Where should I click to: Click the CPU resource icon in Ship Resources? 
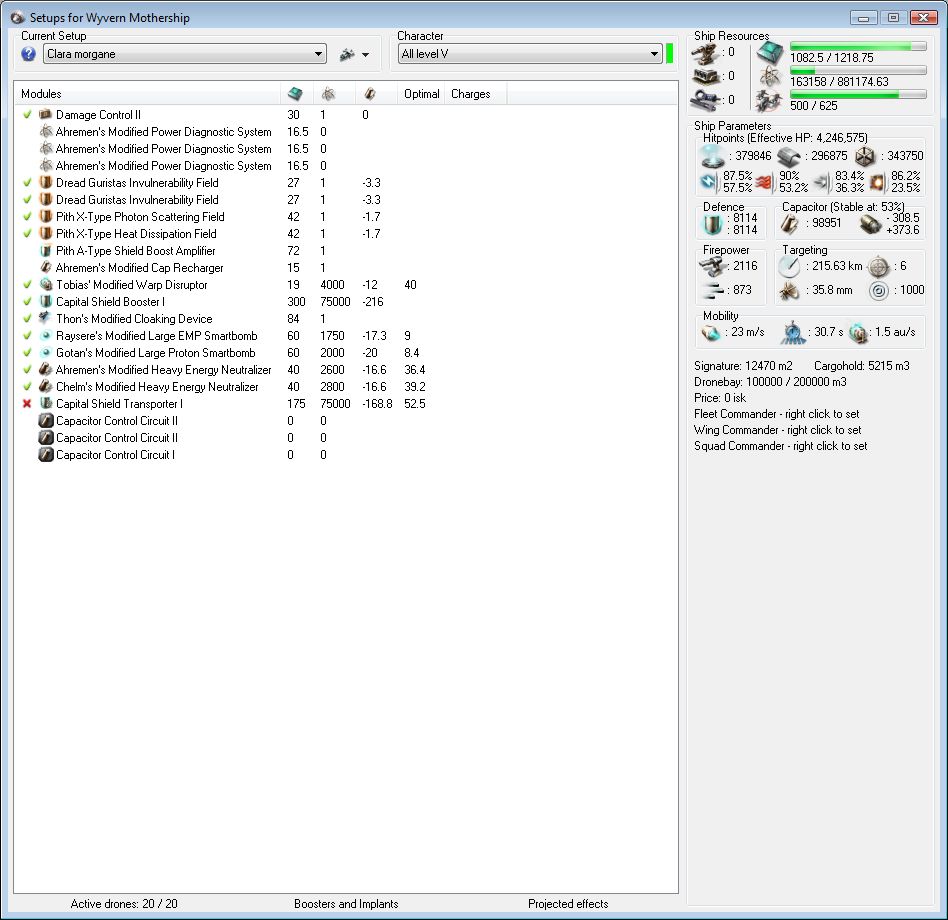(x=770, y=53)
